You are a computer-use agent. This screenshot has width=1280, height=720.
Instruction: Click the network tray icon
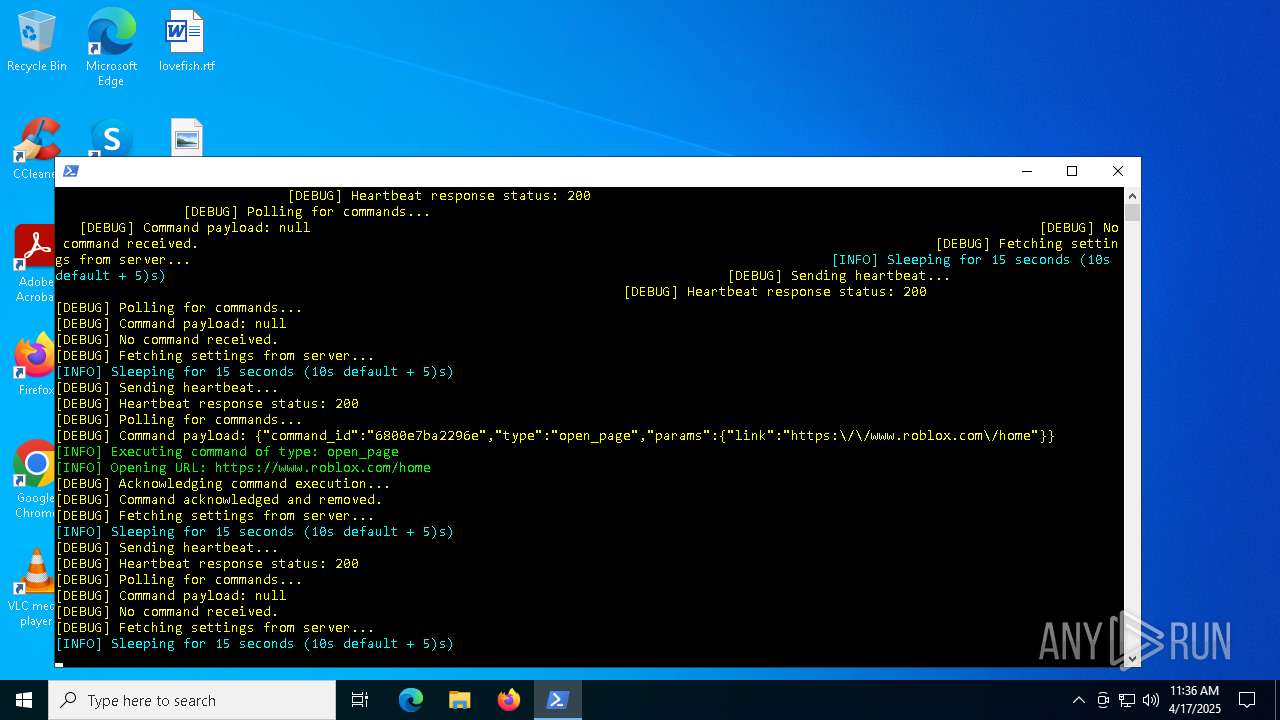coord(1127,700)
